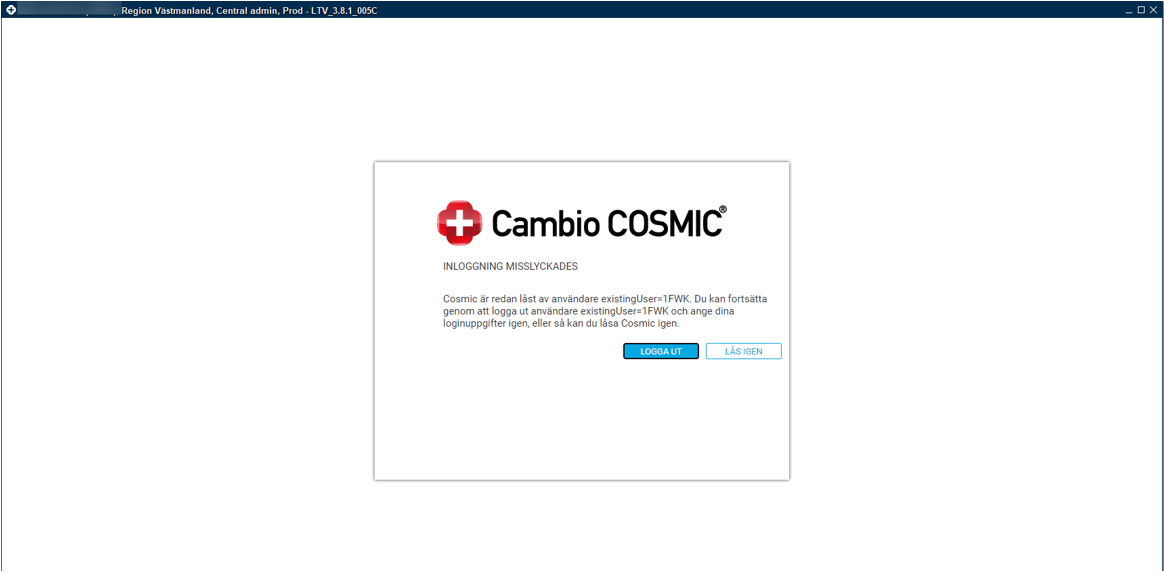Screen dimensions: 1164x574
Task: Lock Cosmic again with LÅS IGEN
Action: (743, 351)
